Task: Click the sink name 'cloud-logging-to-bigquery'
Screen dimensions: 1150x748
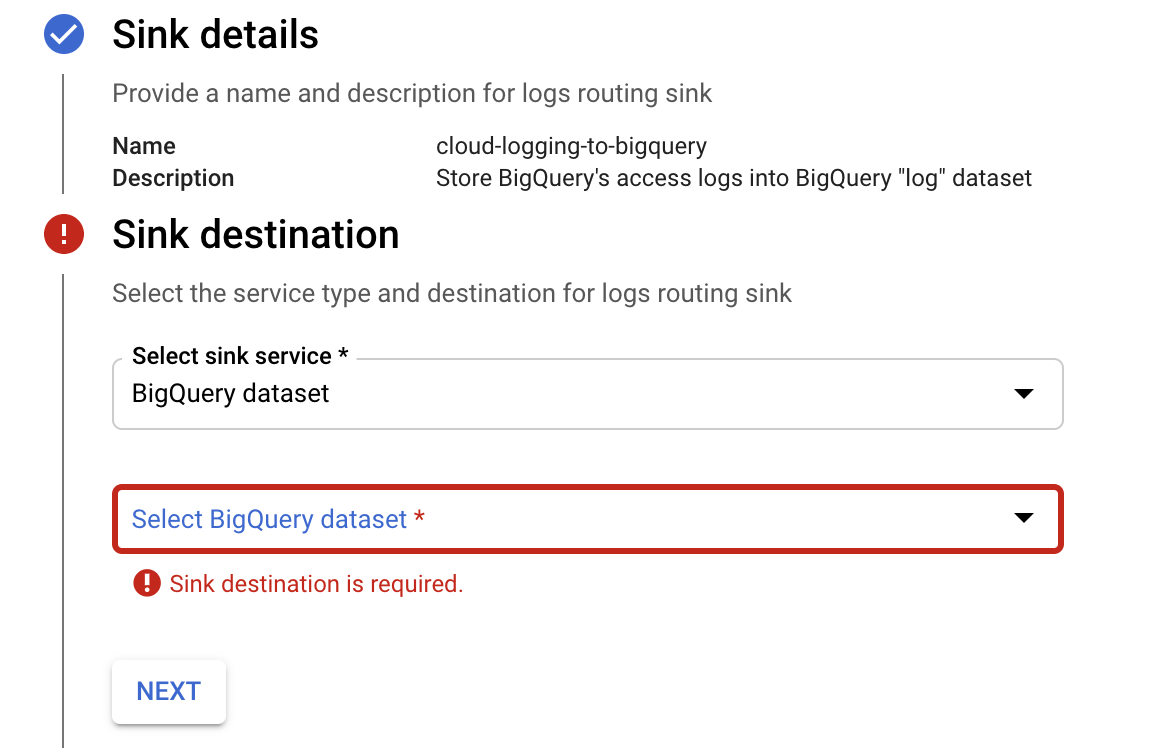Action: tap(571, 146)
